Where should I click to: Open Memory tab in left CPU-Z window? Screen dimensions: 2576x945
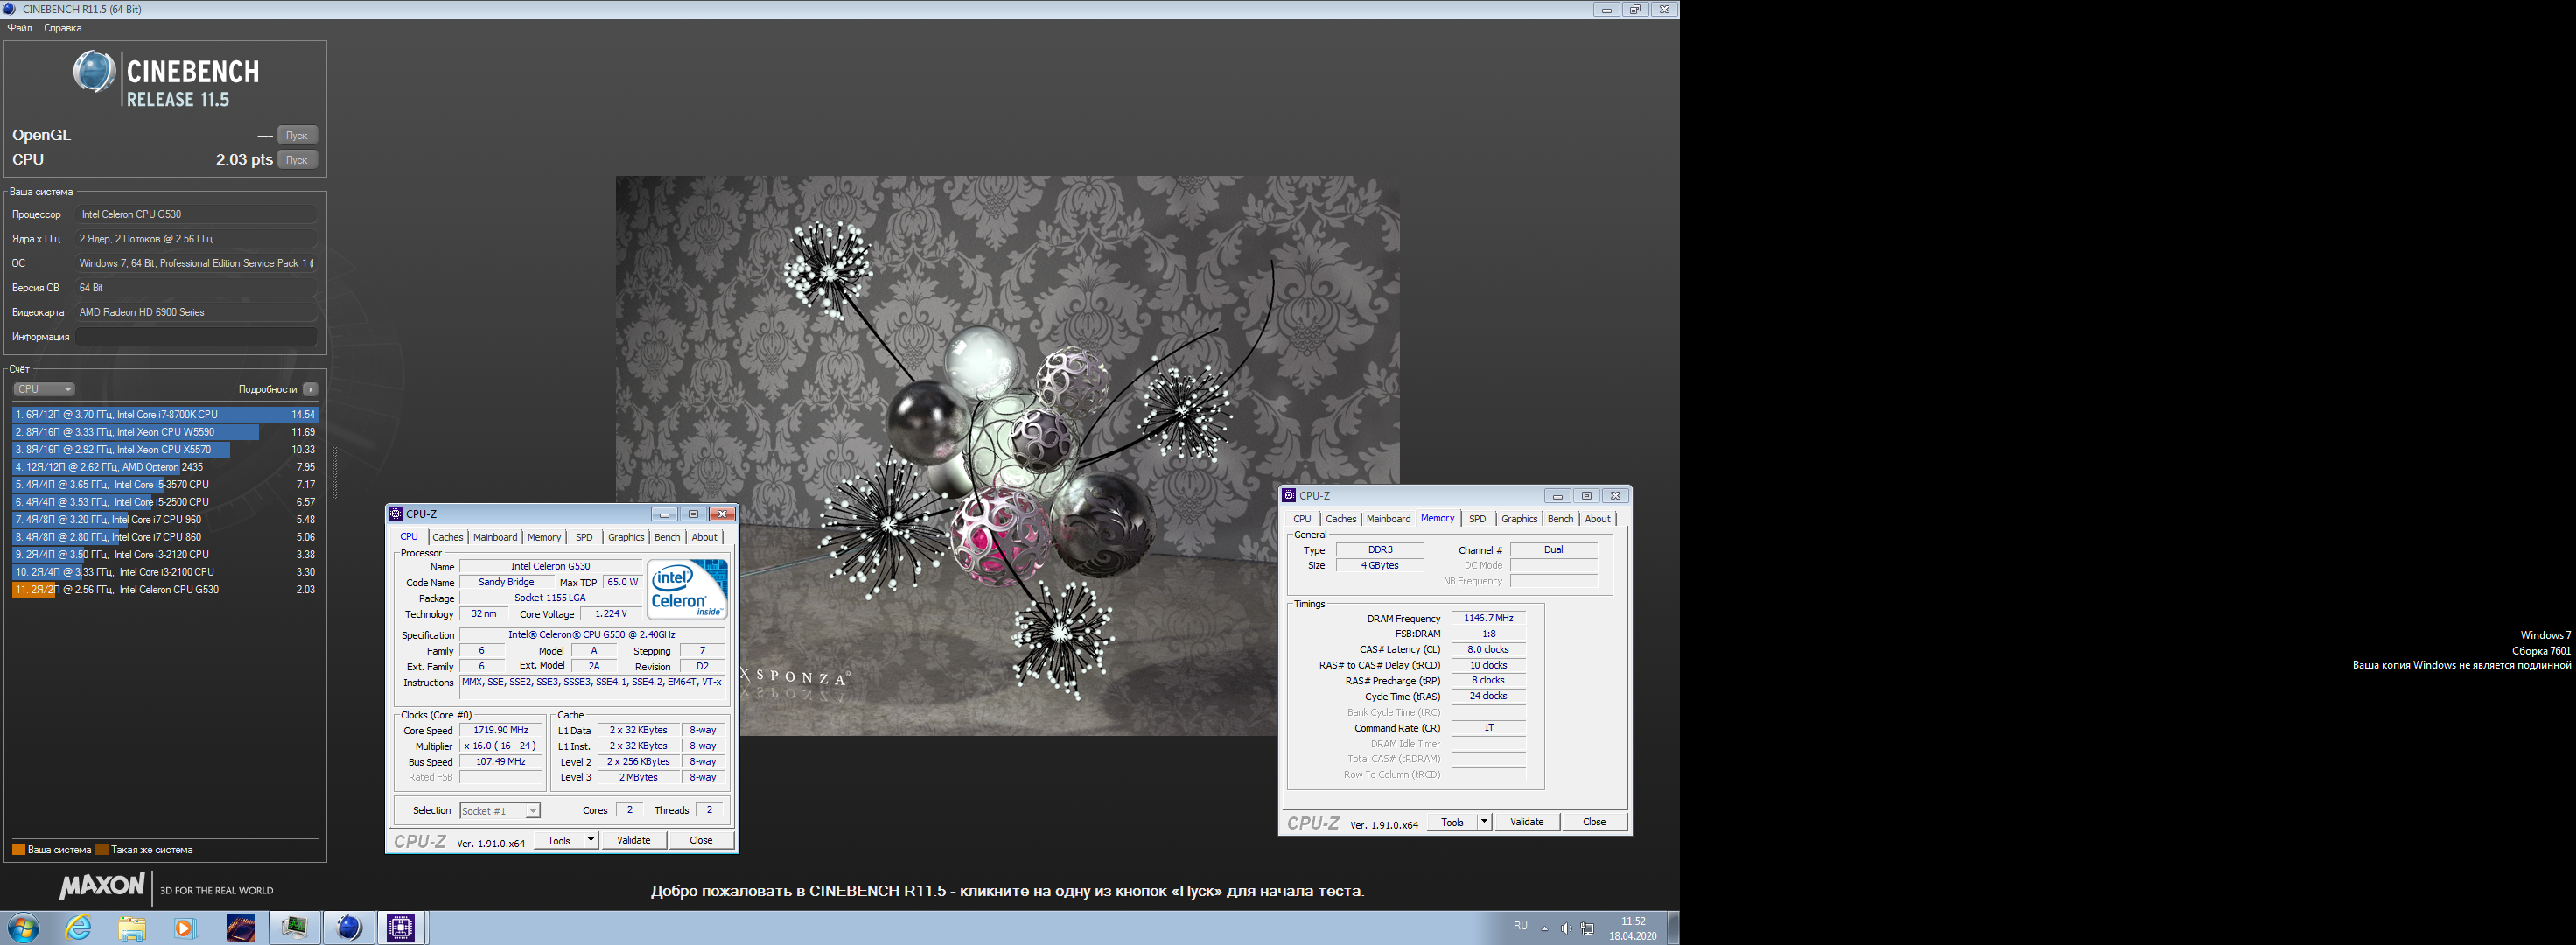[544, 537]
